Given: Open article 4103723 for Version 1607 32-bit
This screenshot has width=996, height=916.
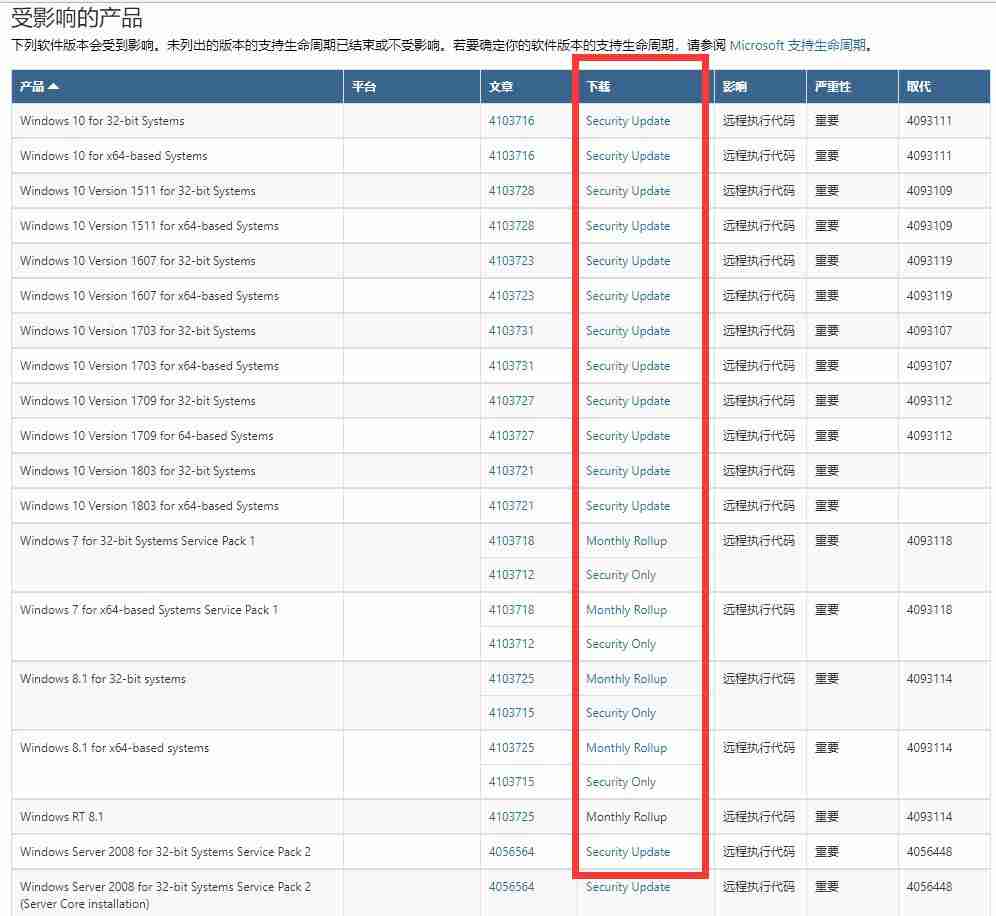Looking at the screenshot, I should tap(511, 260).
